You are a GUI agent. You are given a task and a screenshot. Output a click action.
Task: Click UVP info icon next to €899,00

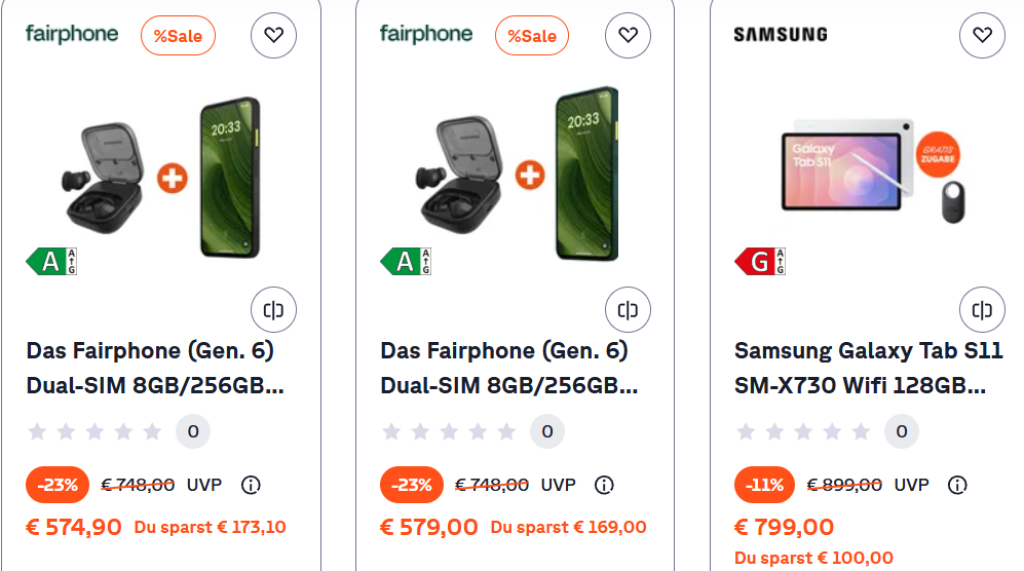(957, 485)
